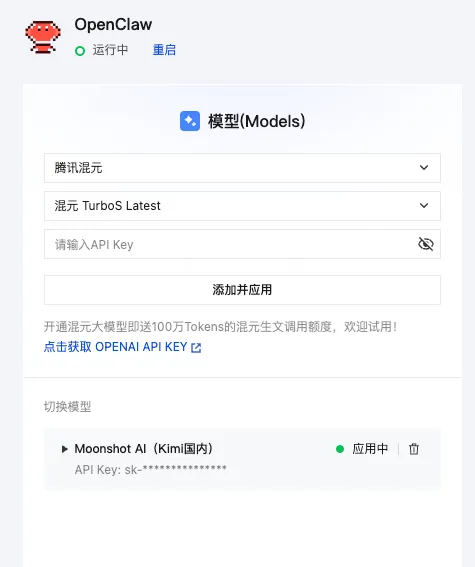Toggle API Key visibility eye icon
The image size is (475, 567).
pos(426,244)
